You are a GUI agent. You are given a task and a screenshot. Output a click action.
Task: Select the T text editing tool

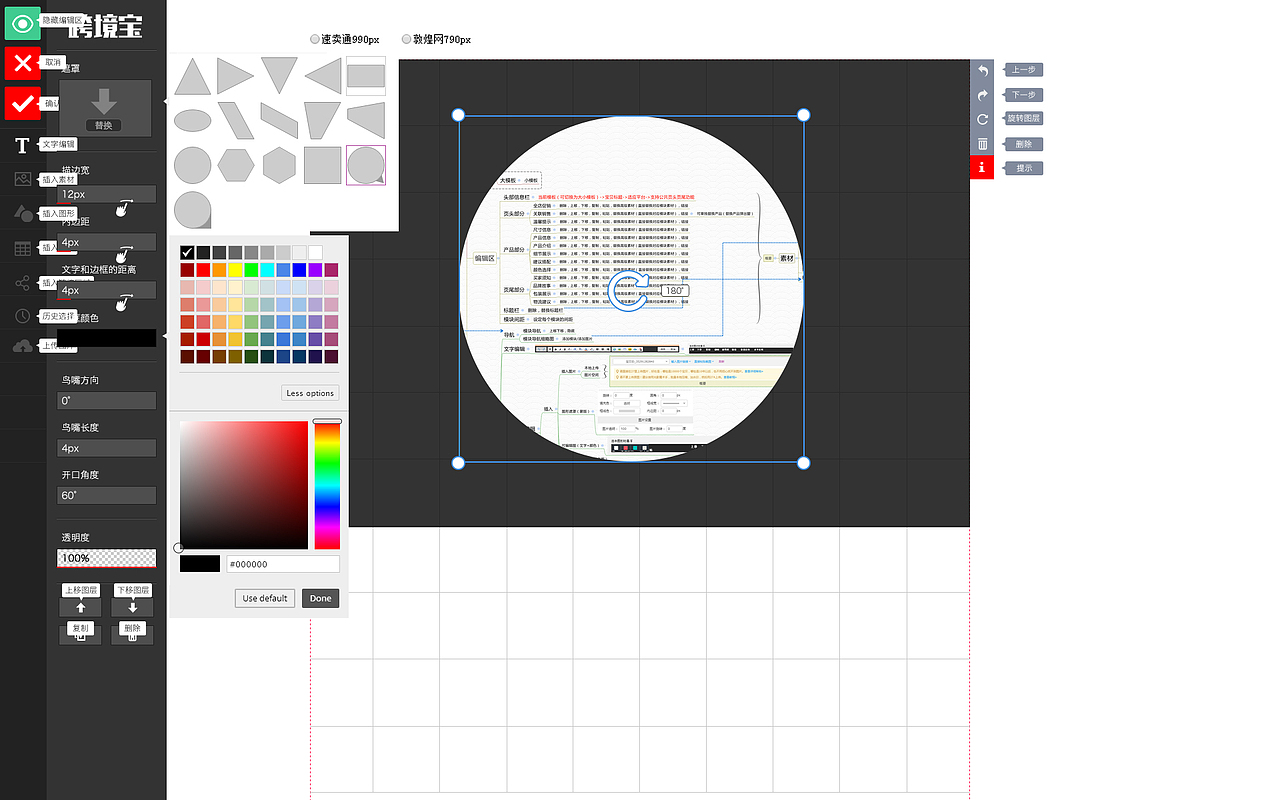(22, 146)
